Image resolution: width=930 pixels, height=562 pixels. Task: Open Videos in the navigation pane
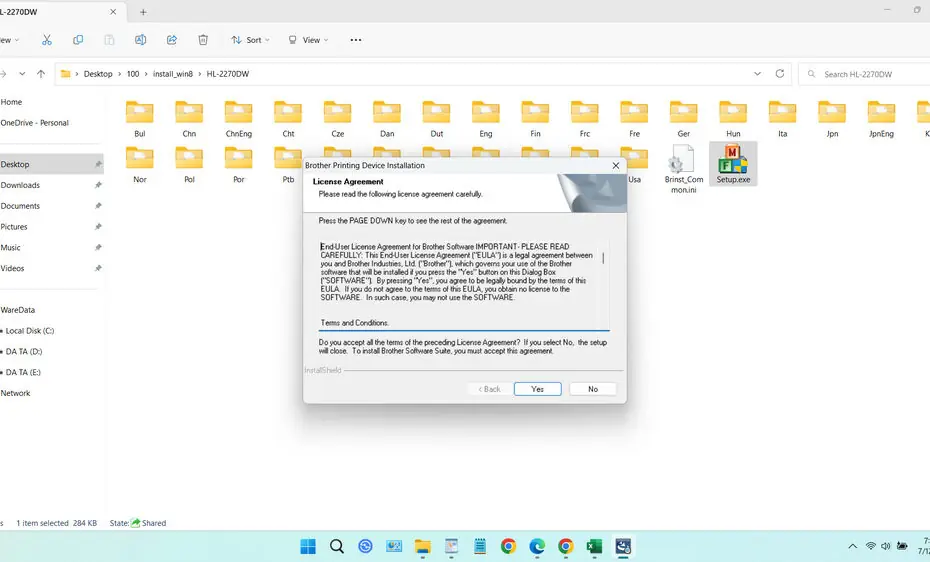point(12,268)
